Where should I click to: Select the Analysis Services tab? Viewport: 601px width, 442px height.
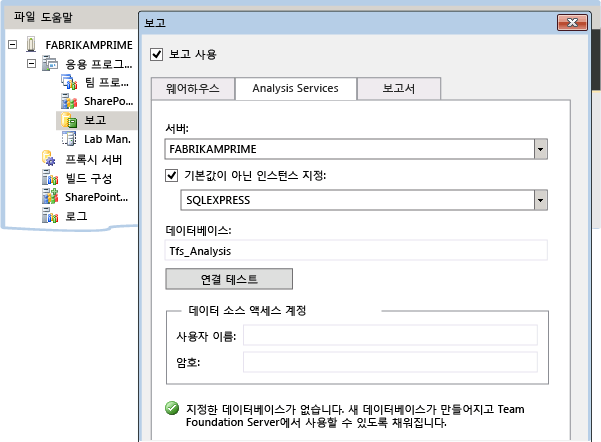(x=296, y=89)
